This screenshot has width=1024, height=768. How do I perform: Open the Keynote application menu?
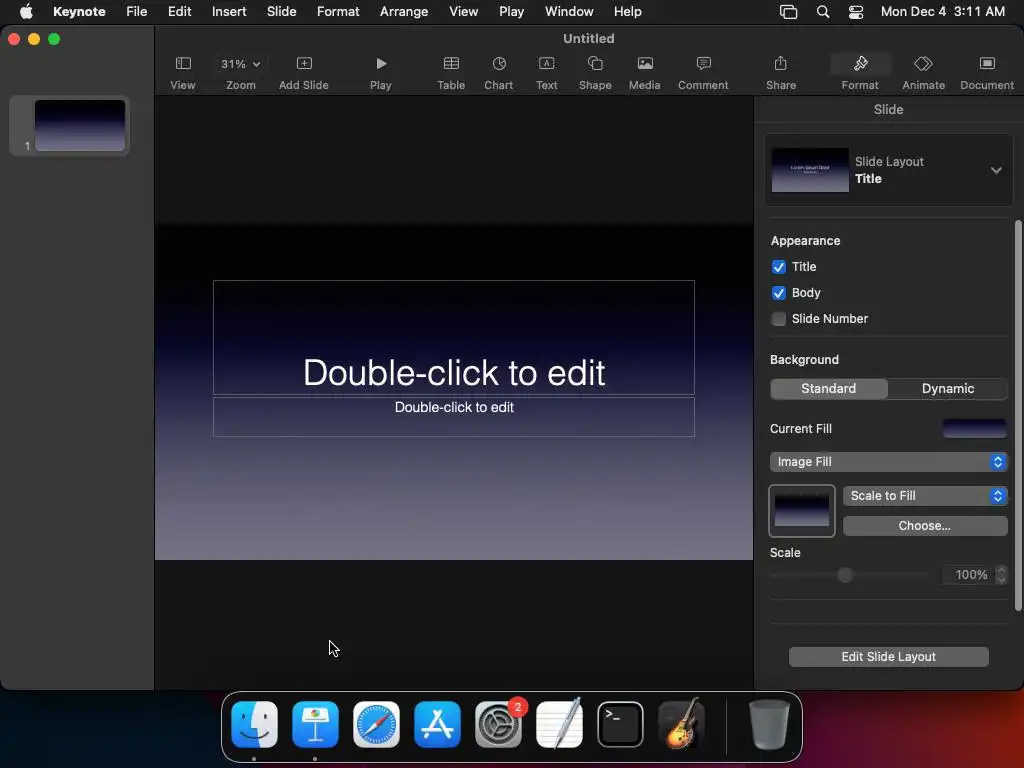coord(79,12)
